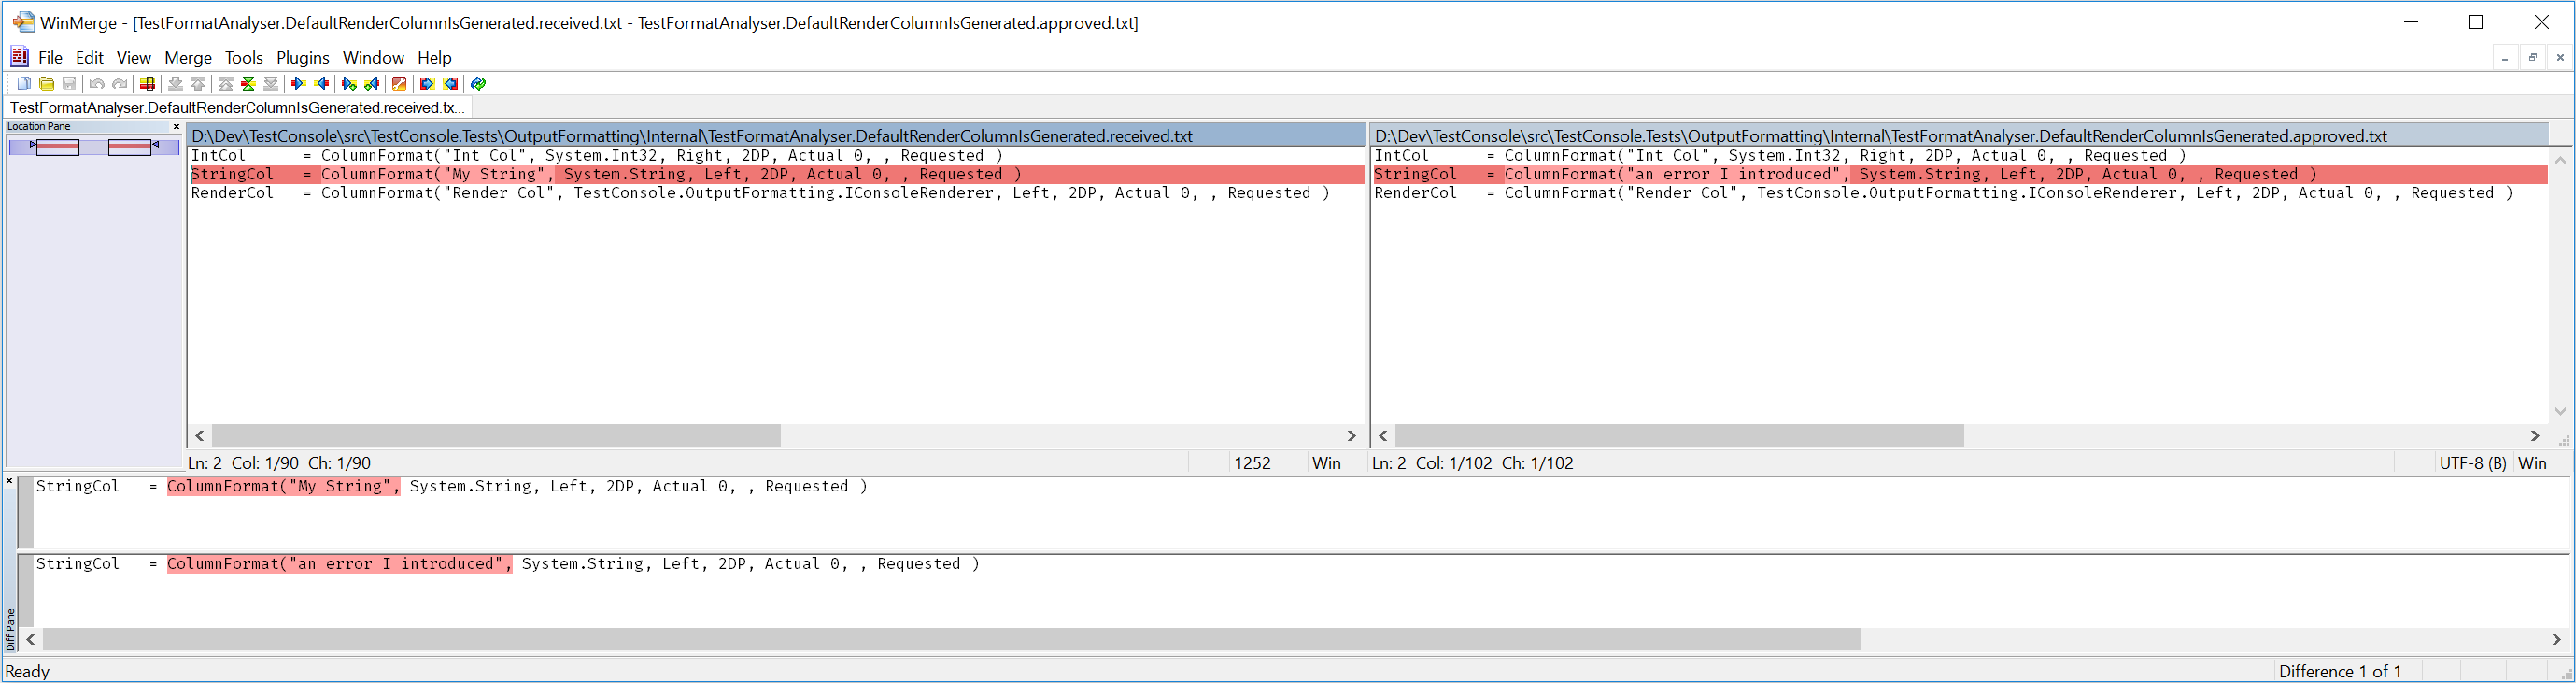This screenshot has width=2576, height=683.
Task: Close the Diff Pane at bottom
Action: click(x=10, y=482)
